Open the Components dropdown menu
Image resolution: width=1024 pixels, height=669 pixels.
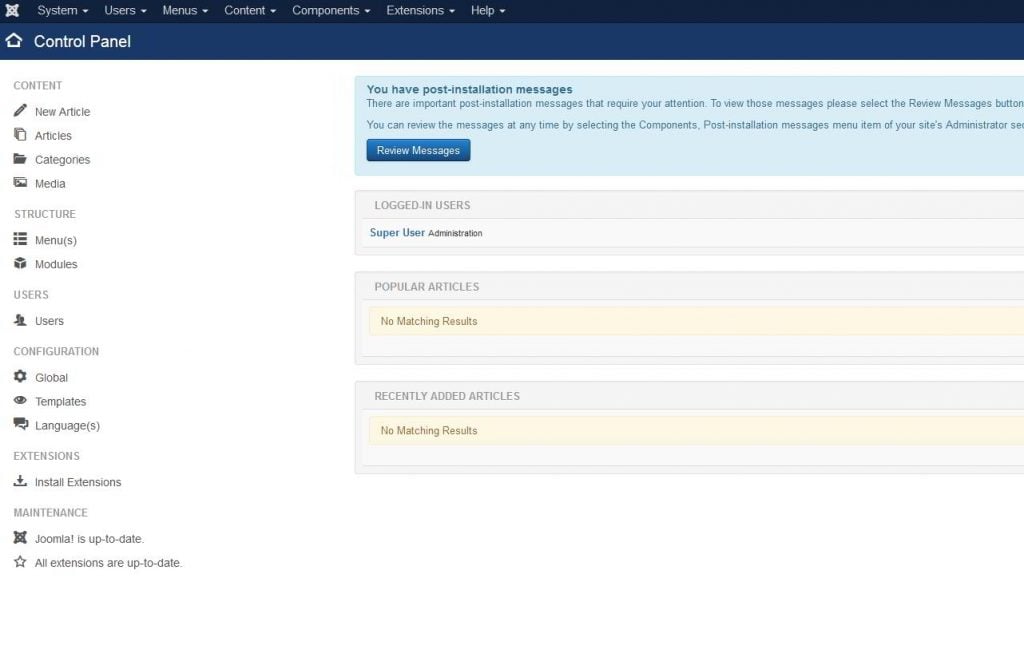(x=331, y=10)
